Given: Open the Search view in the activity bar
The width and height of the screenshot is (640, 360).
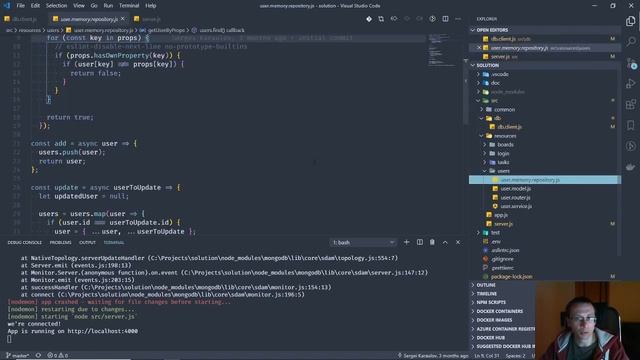Looking at the screenshot, I should click(631, 42).
